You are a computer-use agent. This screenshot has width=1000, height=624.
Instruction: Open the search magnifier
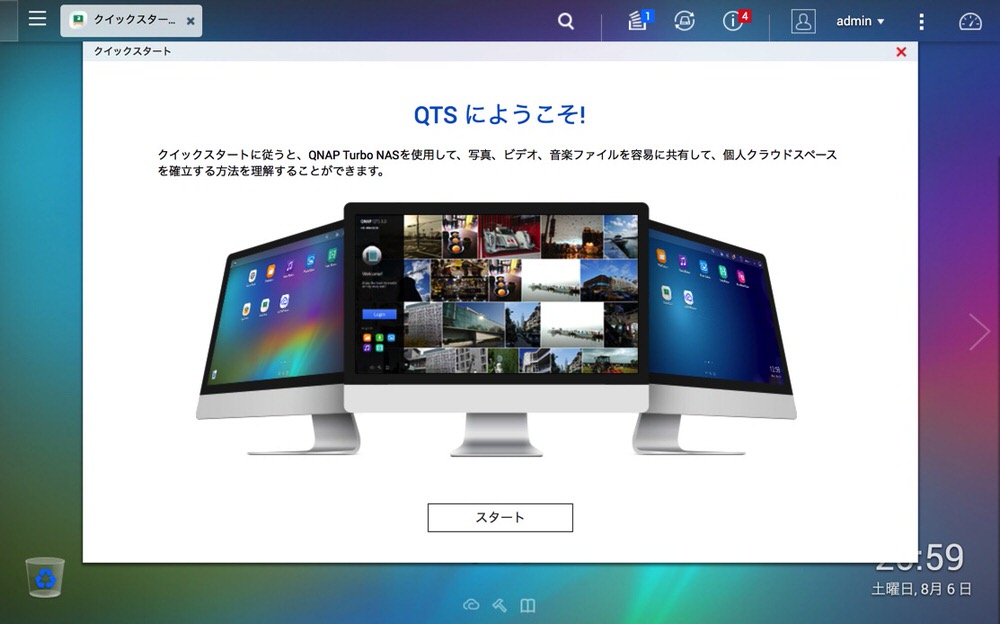tap(565, 21)
